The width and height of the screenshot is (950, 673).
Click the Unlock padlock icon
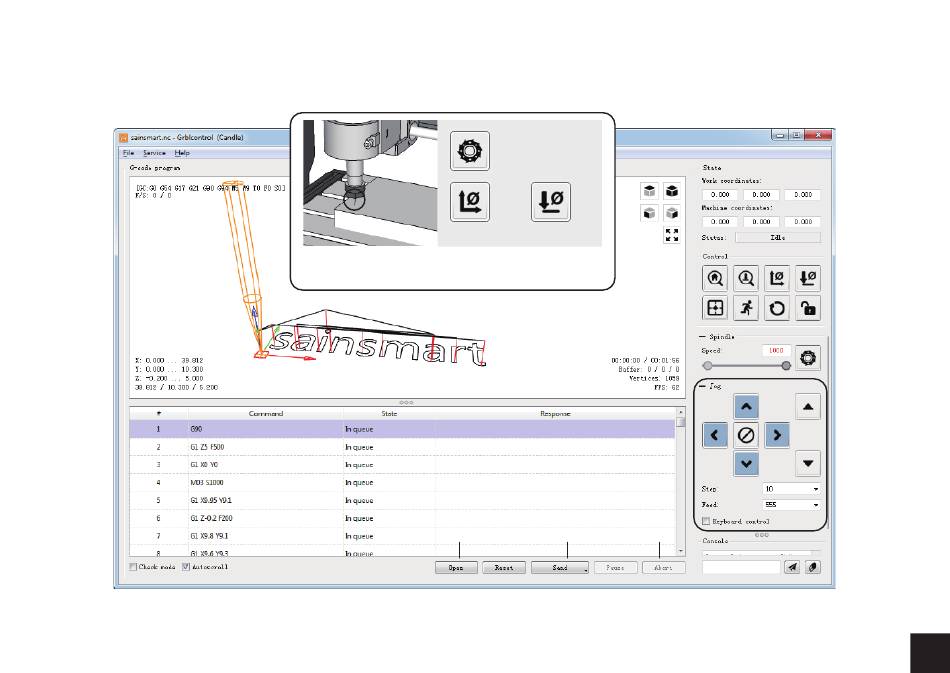(808, 308)
